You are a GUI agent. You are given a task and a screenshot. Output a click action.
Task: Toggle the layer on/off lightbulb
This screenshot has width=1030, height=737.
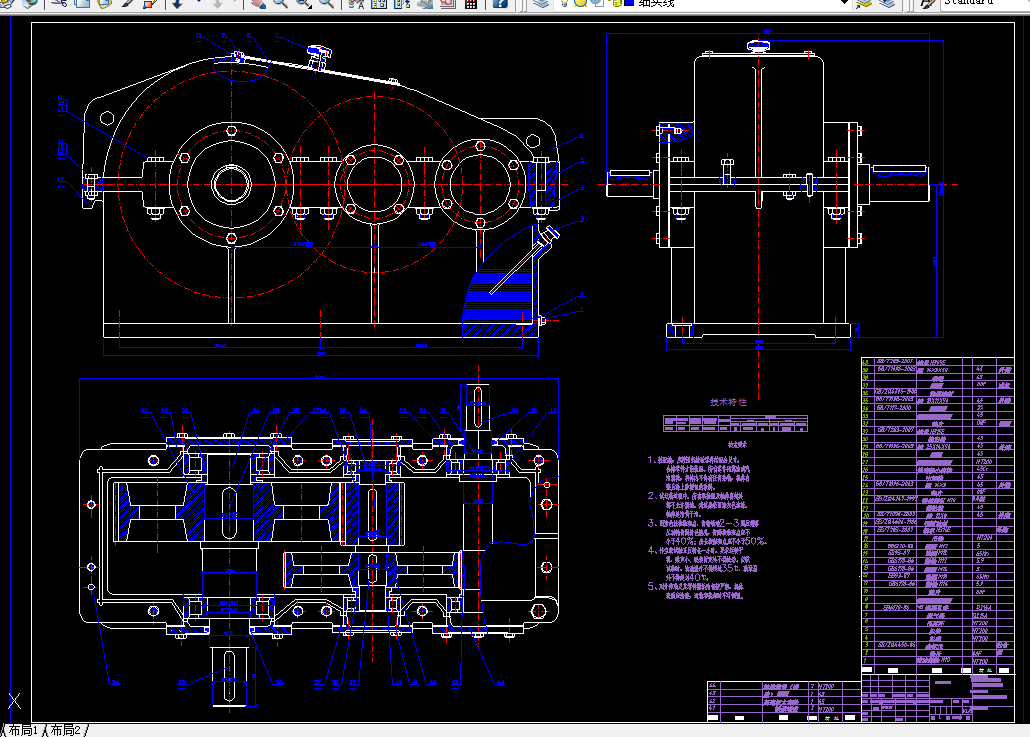(x=564, y=3)
